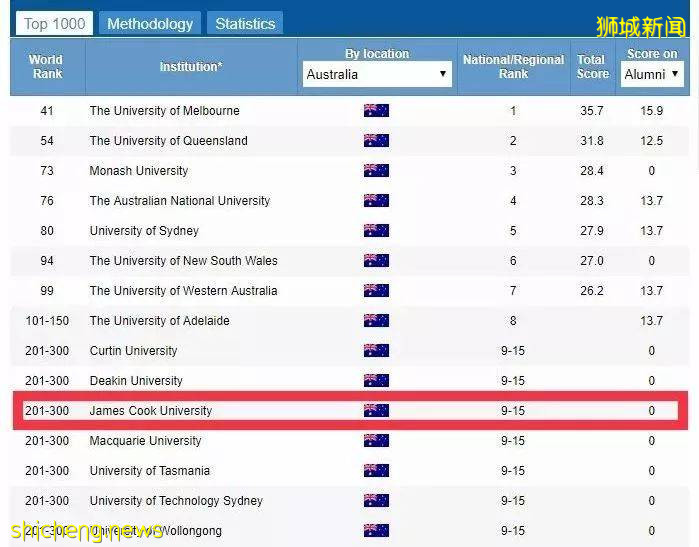Viewport: 699px width, 547px height.
Task: Open The Australian National University link
Action: click(180, 201)
